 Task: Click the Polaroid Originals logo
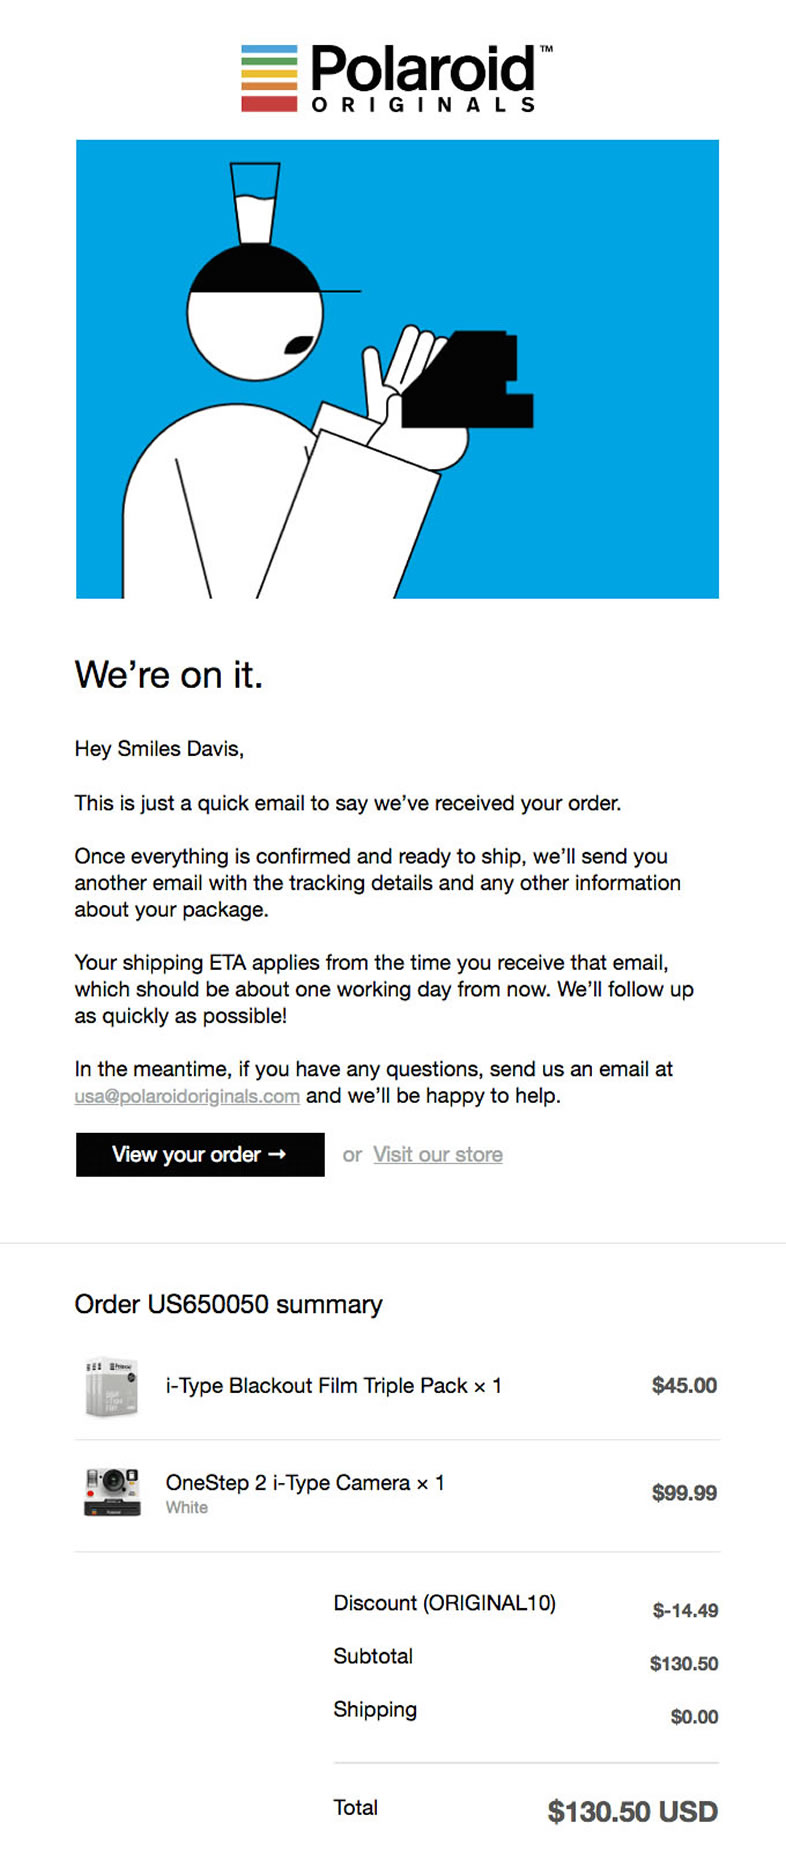tap(396, 78)
